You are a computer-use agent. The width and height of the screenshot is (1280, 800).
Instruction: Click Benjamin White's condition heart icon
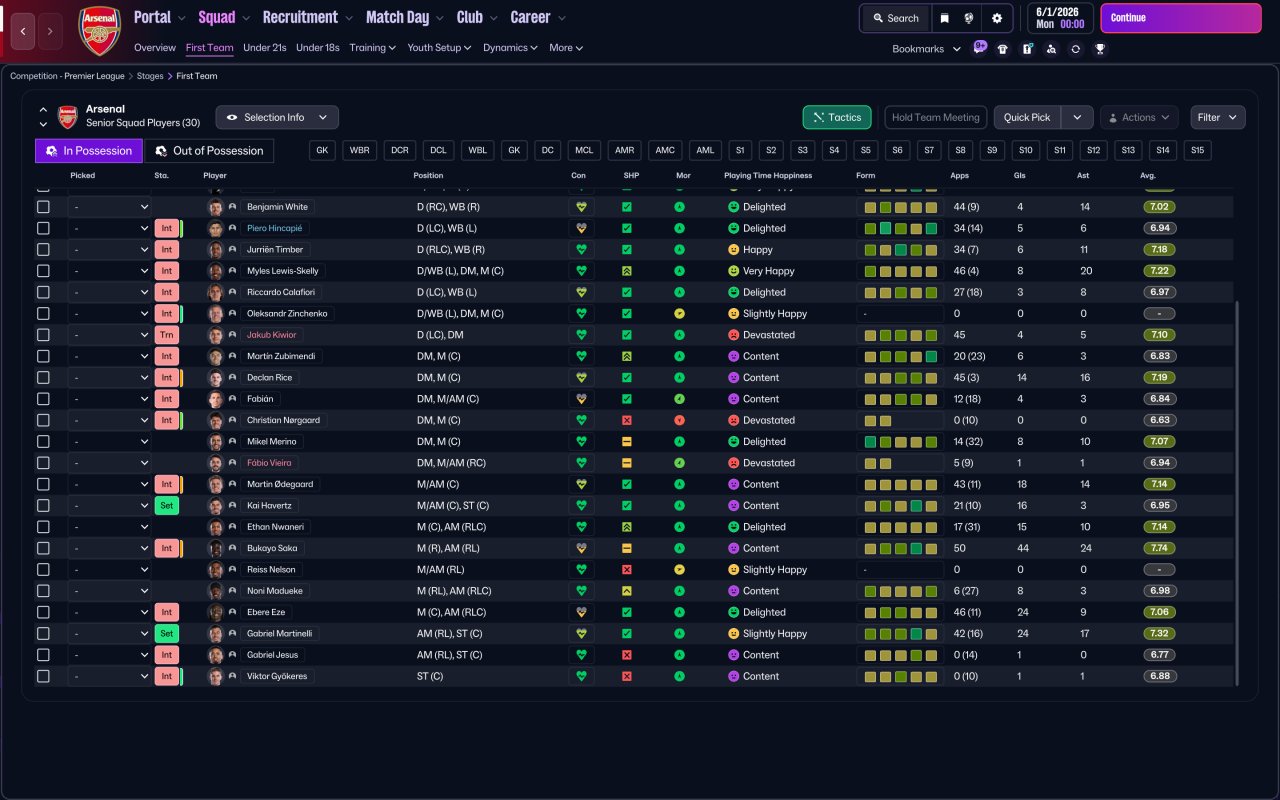[x=580, y=207]
